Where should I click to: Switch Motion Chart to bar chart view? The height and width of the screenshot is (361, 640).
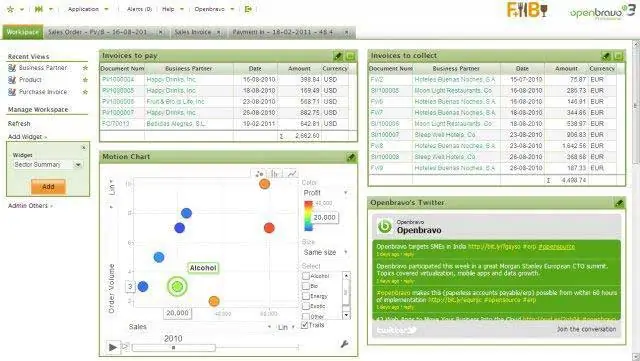(276, 174)
